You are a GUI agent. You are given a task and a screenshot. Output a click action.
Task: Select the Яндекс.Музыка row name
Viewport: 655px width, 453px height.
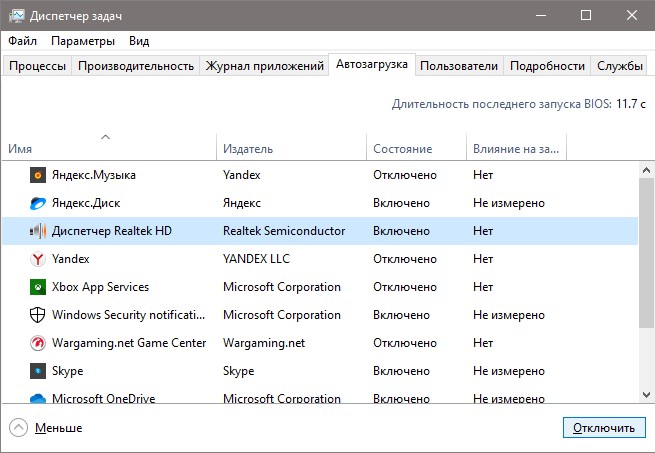coord(94,175)
